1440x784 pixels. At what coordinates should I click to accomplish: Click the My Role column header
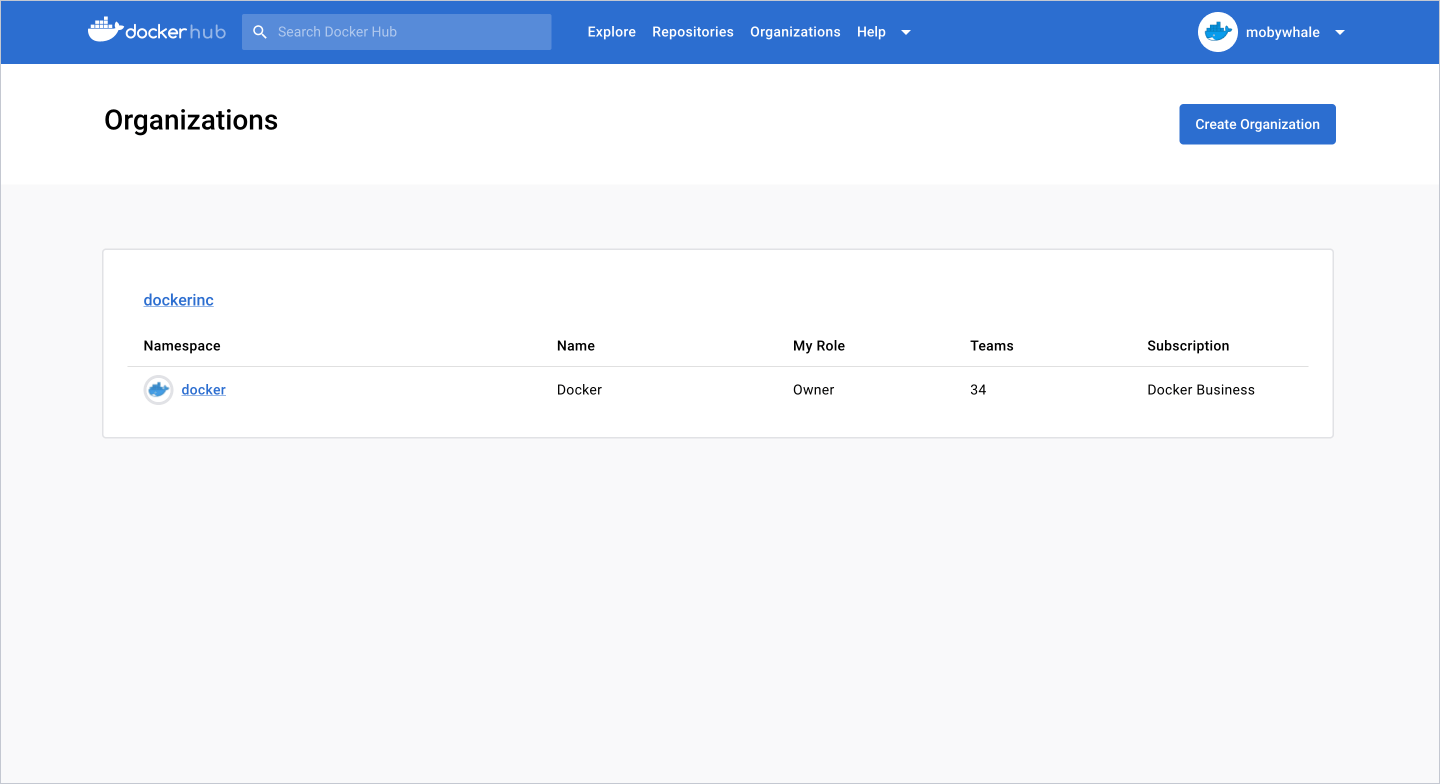pyautogui.click(x=819, y=346)
